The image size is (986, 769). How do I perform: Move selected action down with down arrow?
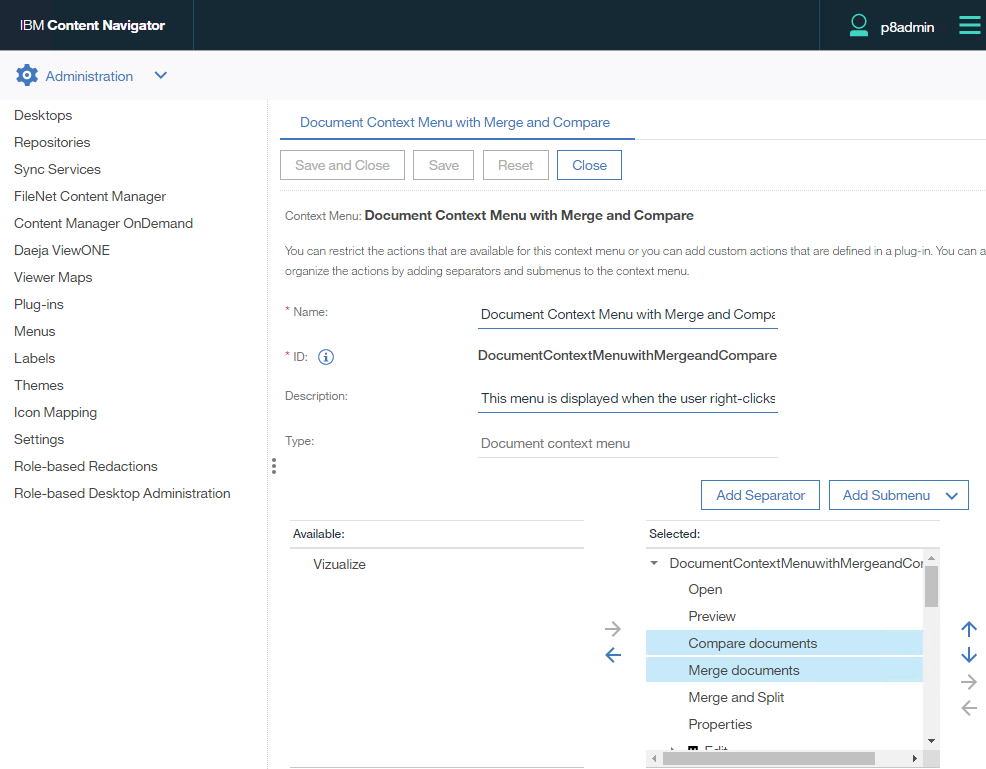click(x=968, y=656)
